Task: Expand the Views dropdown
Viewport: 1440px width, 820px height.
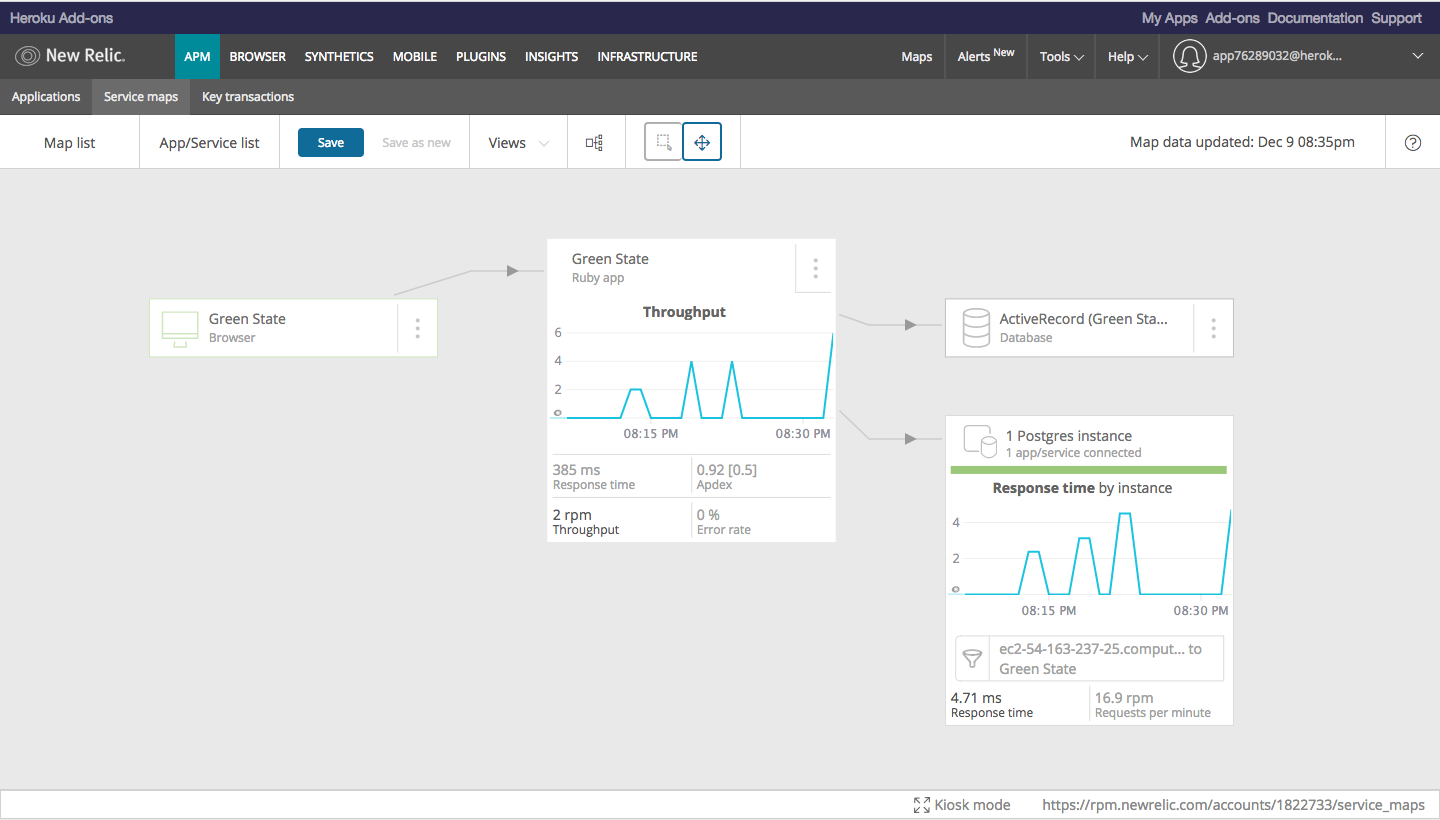Action: coord(518,143)
